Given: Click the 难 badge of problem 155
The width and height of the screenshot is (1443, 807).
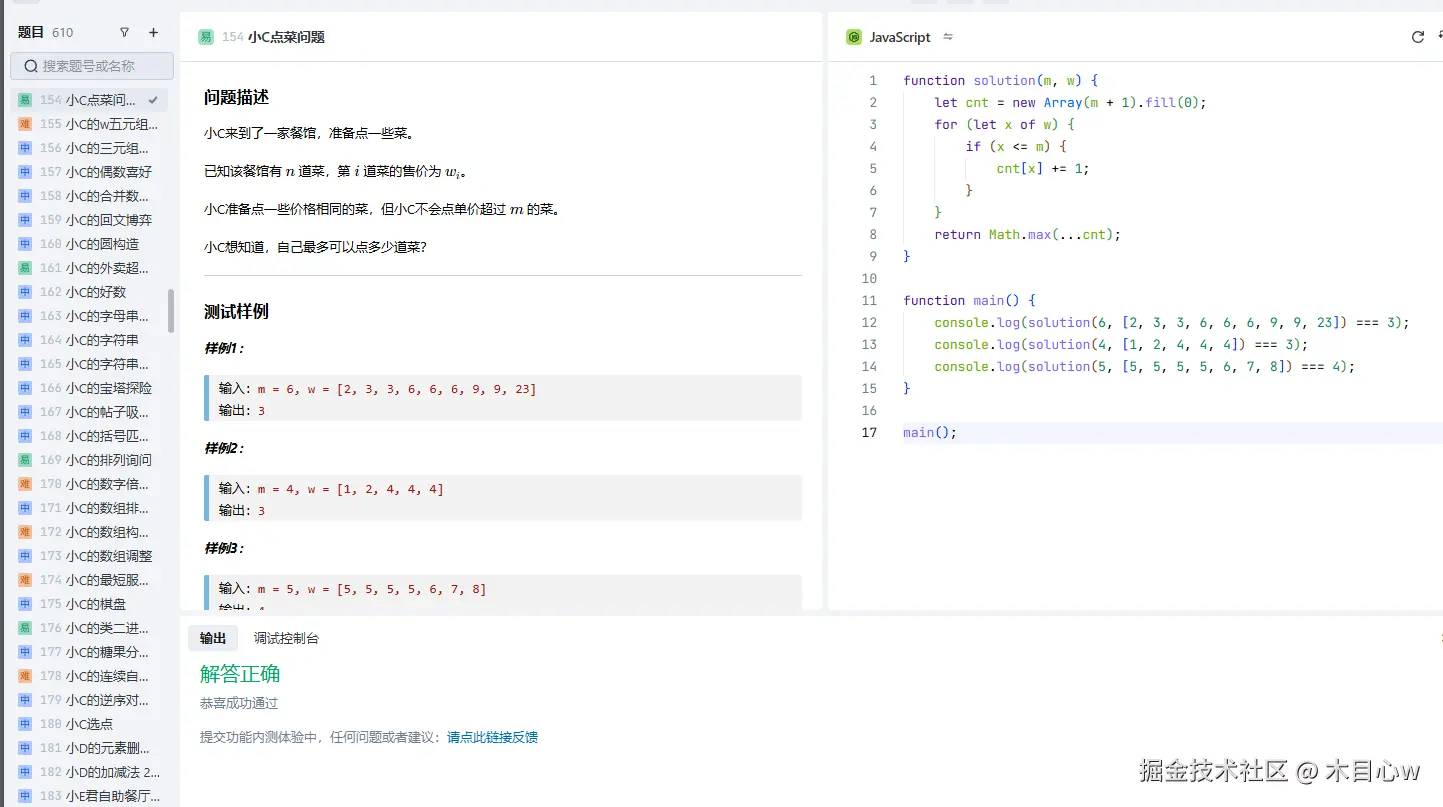Looking at the screenshot, I should [x=25, y=124].
